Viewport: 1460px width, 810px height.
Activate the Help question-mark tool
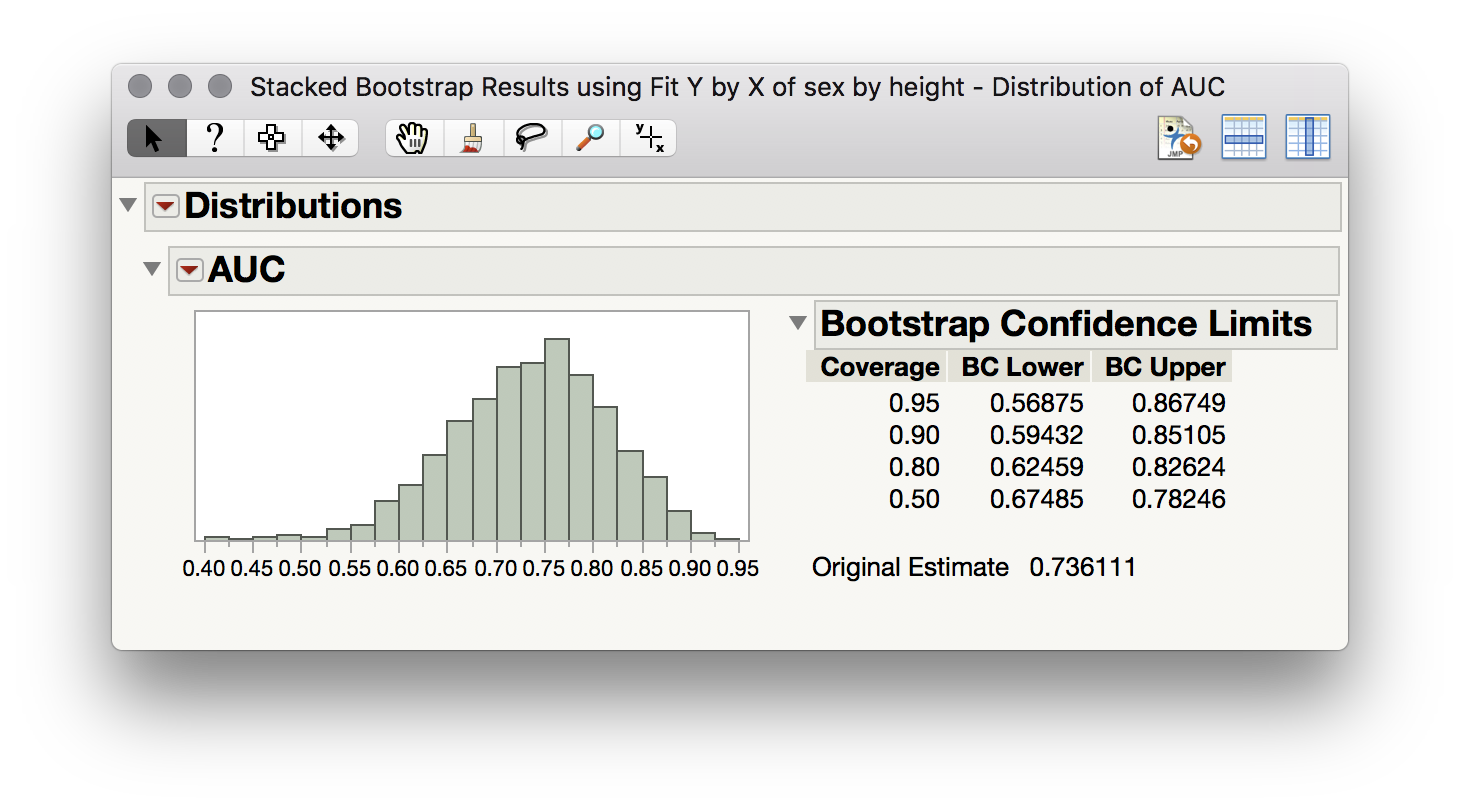tap(214, 137)
